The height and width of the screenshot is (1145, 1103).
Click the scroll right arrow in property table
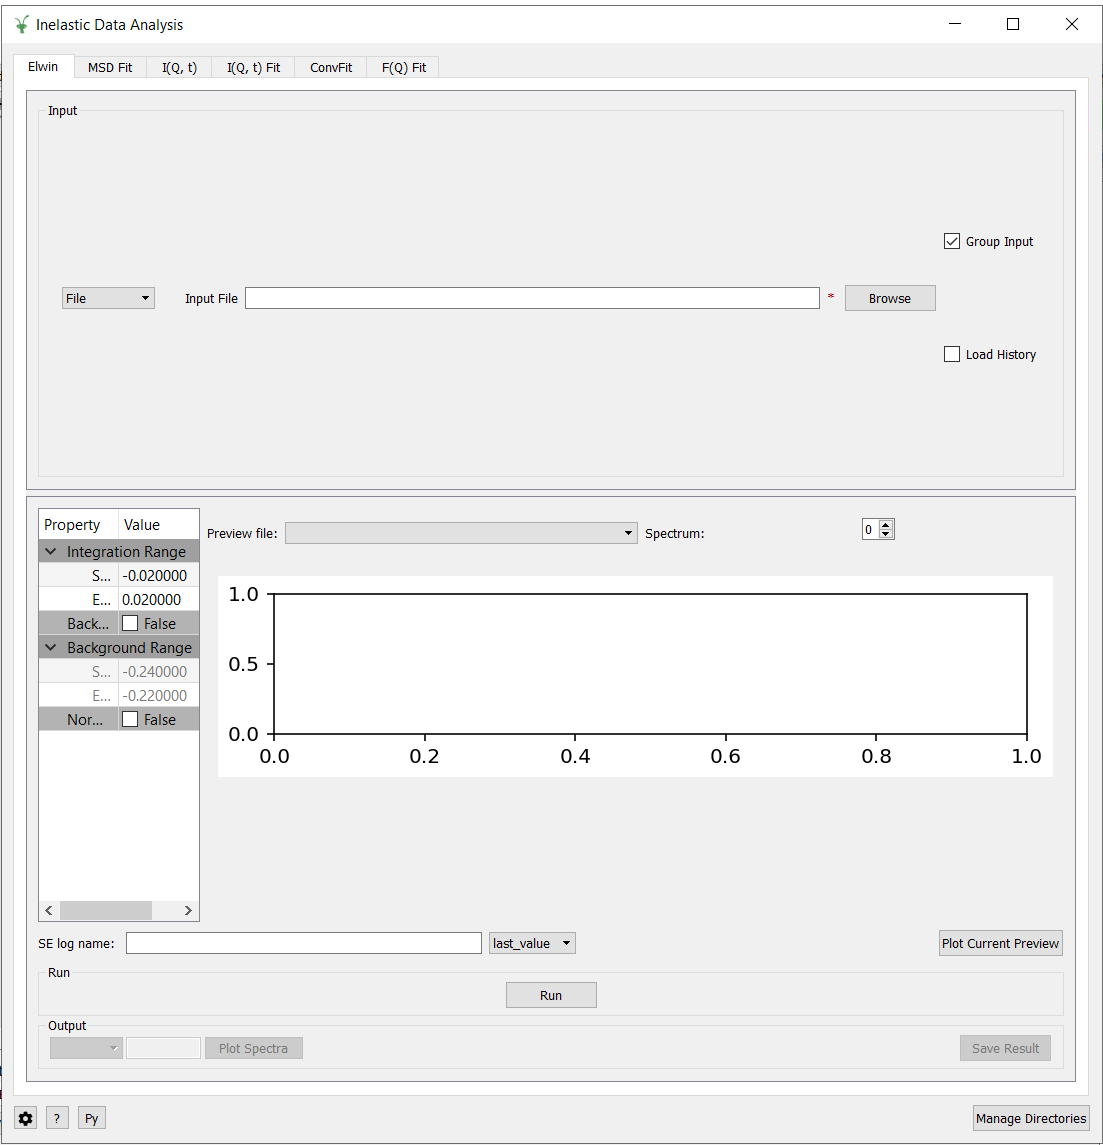(188, 910)
